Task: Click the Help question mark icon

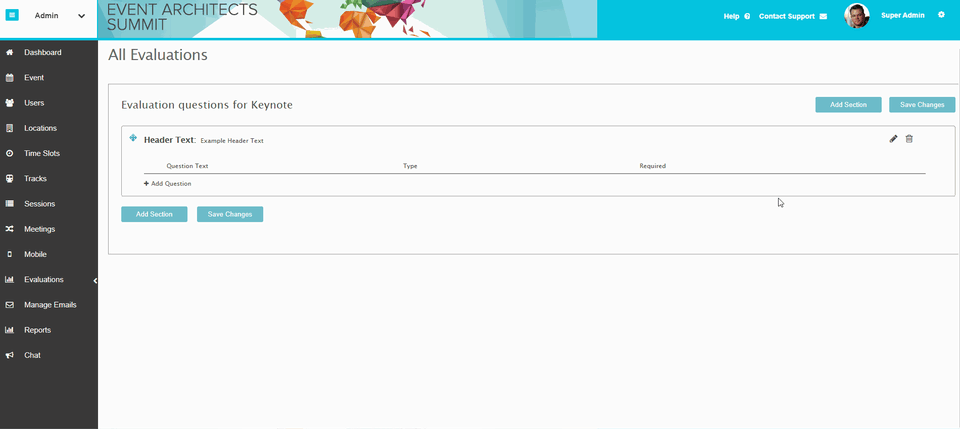Action: click(747, 17)
